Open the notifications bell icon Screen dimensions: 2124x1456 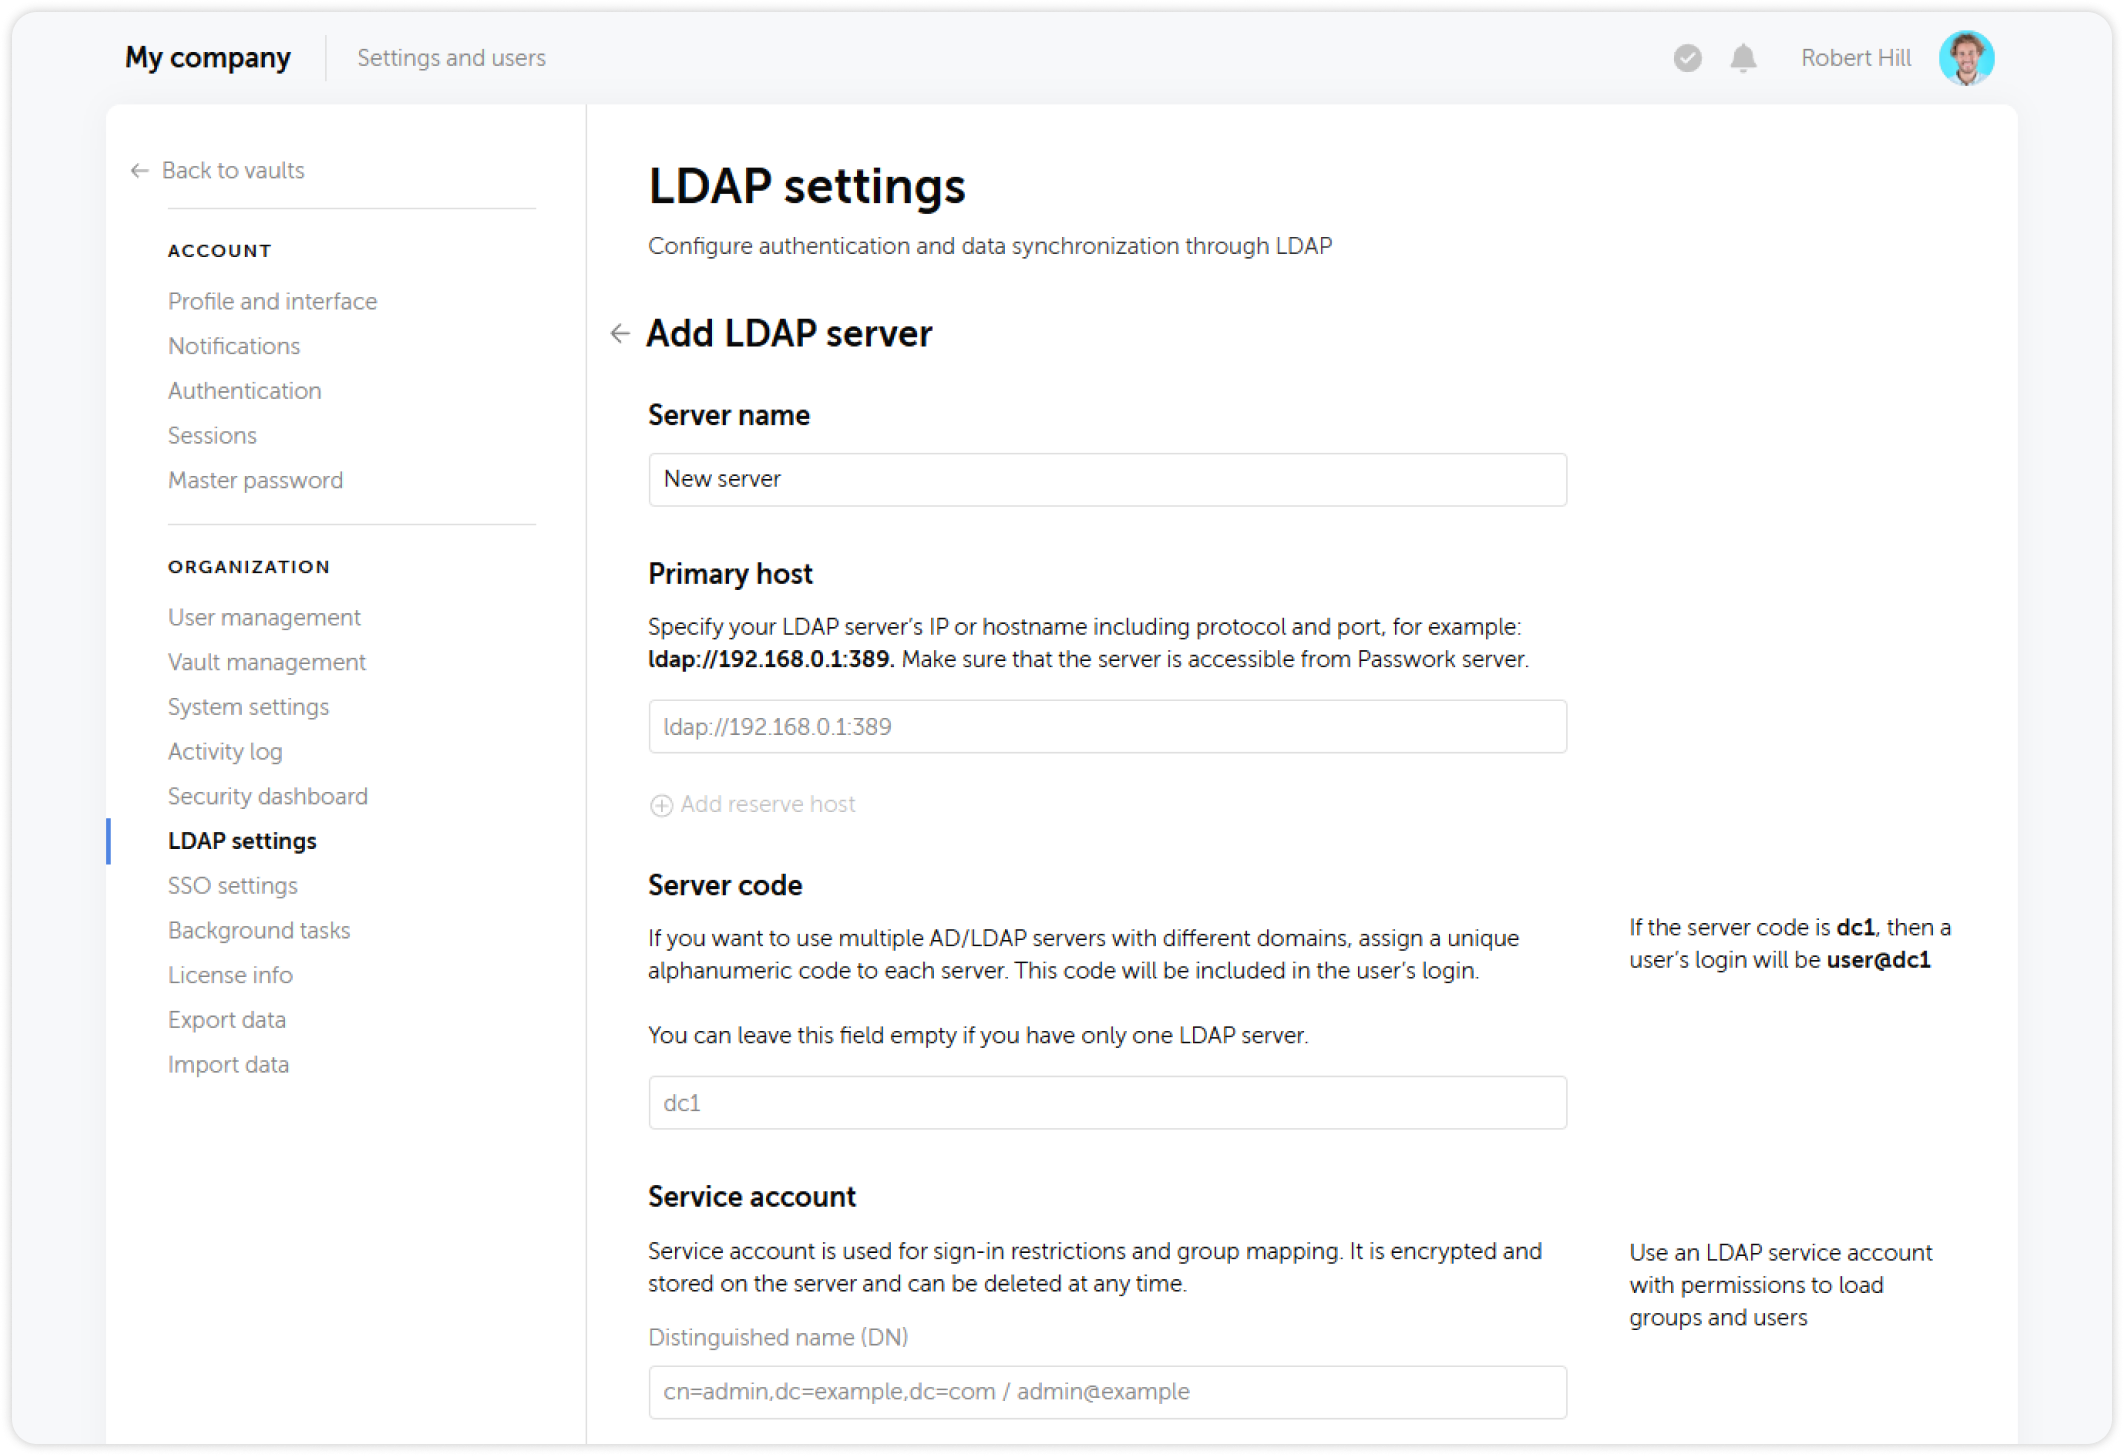pos(1743,58)
